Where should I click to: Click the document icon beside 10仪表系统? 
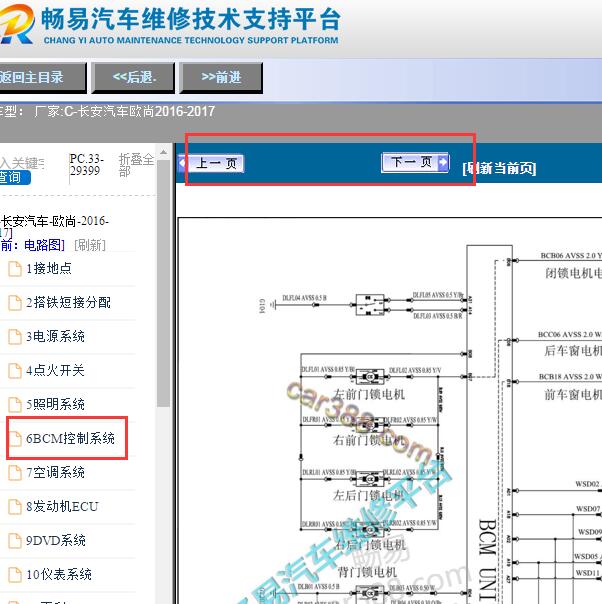[15, 575]
